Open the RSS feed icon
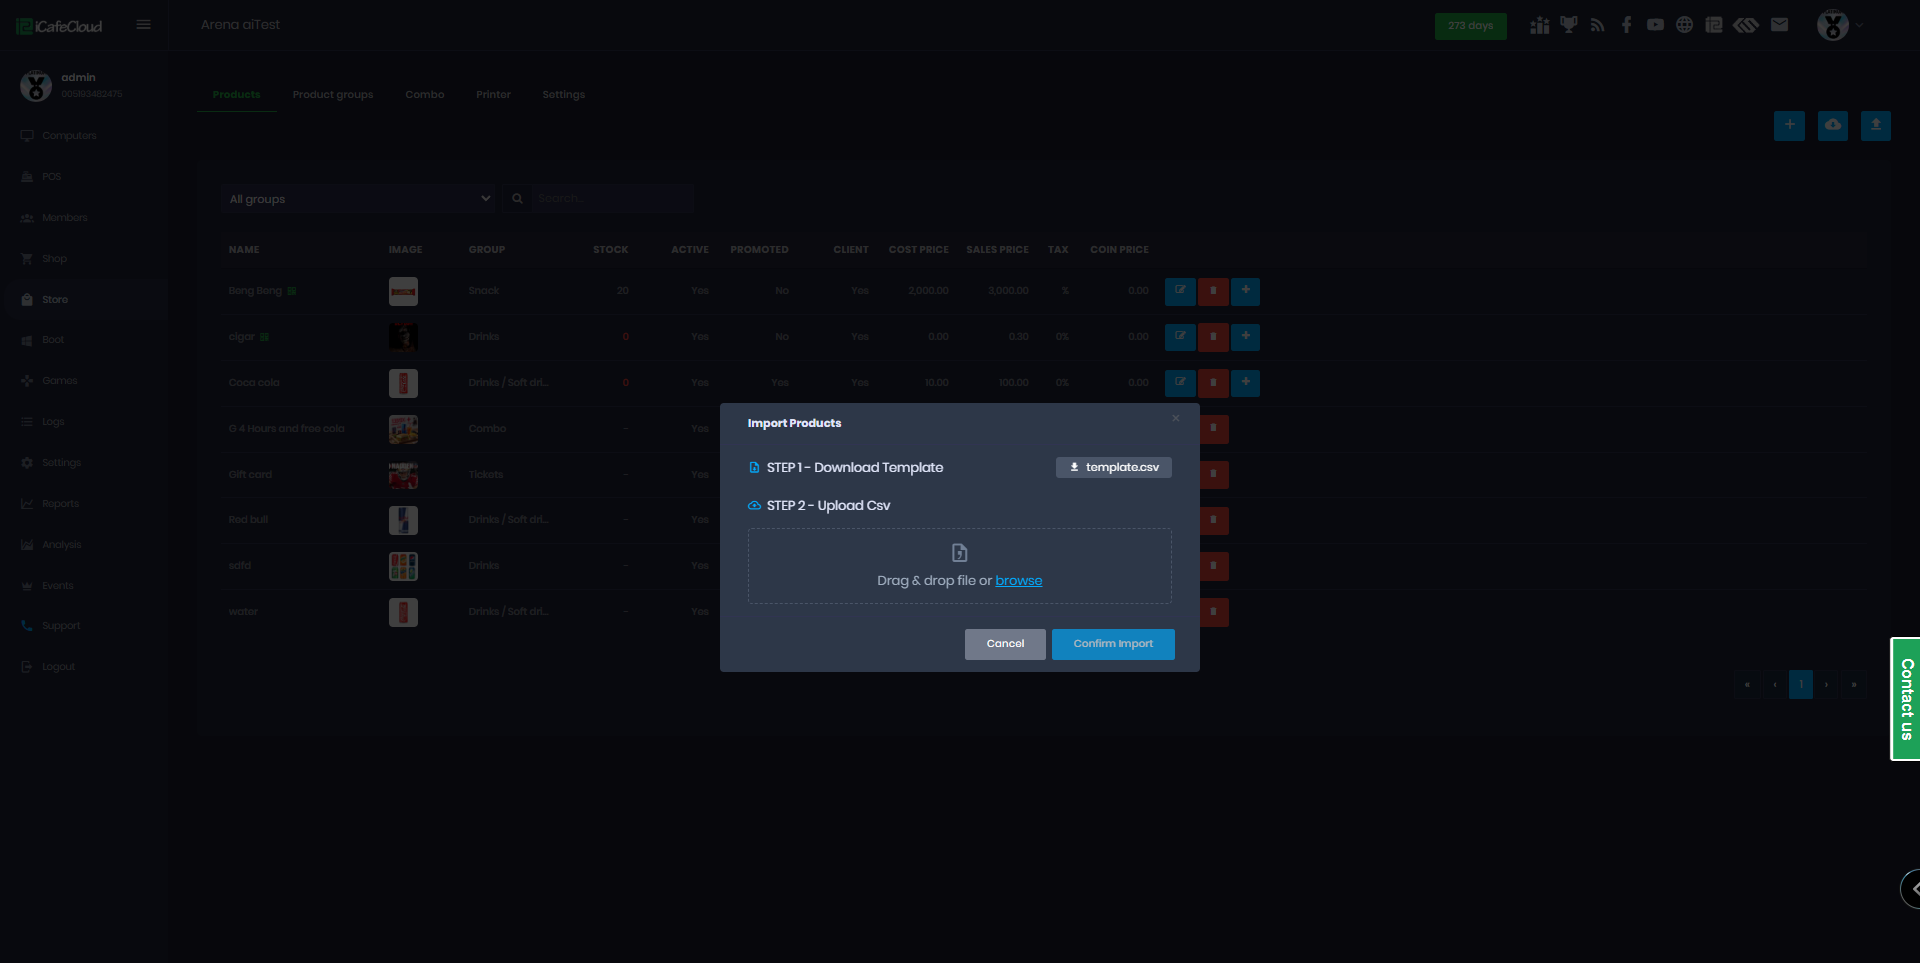 point(1598,25)
